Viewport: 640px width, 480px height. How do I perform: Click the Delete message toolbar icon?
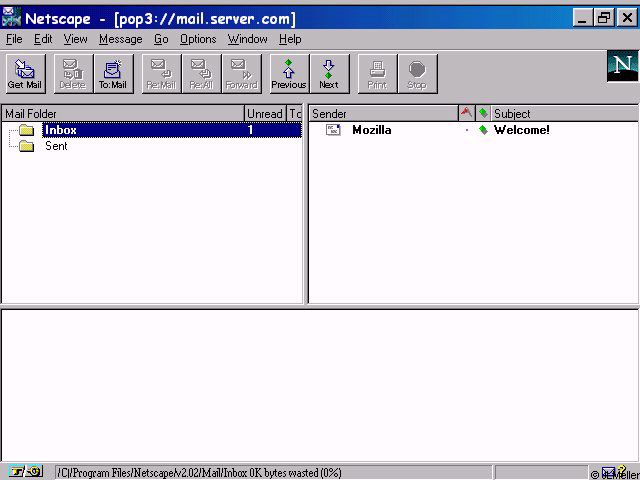tap(73, 74)
